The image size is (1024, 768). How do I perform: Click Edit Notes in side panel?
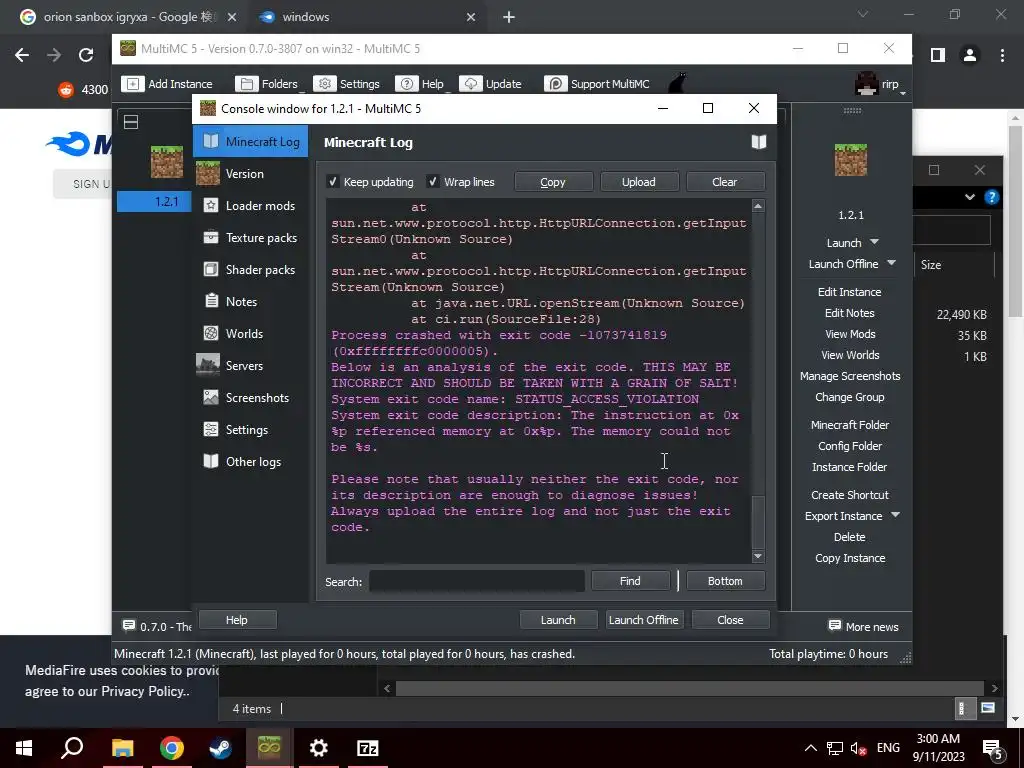pos(850,313)
